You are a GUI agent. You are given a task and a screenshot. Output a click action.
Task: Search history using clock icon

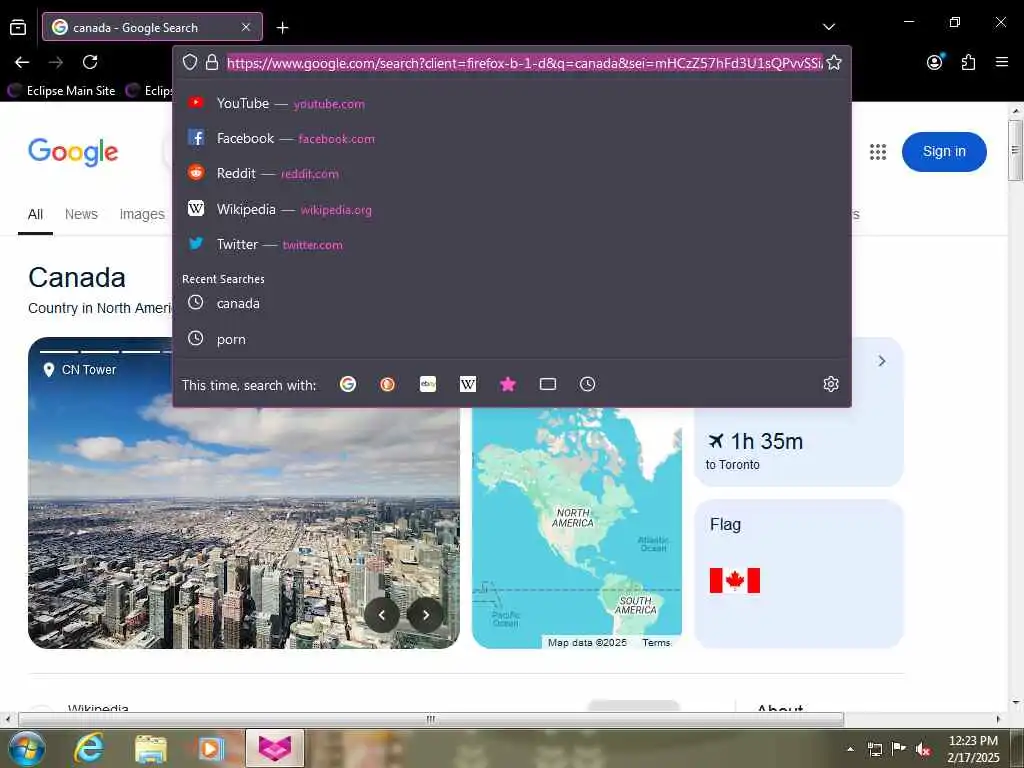tap(587, 384)
